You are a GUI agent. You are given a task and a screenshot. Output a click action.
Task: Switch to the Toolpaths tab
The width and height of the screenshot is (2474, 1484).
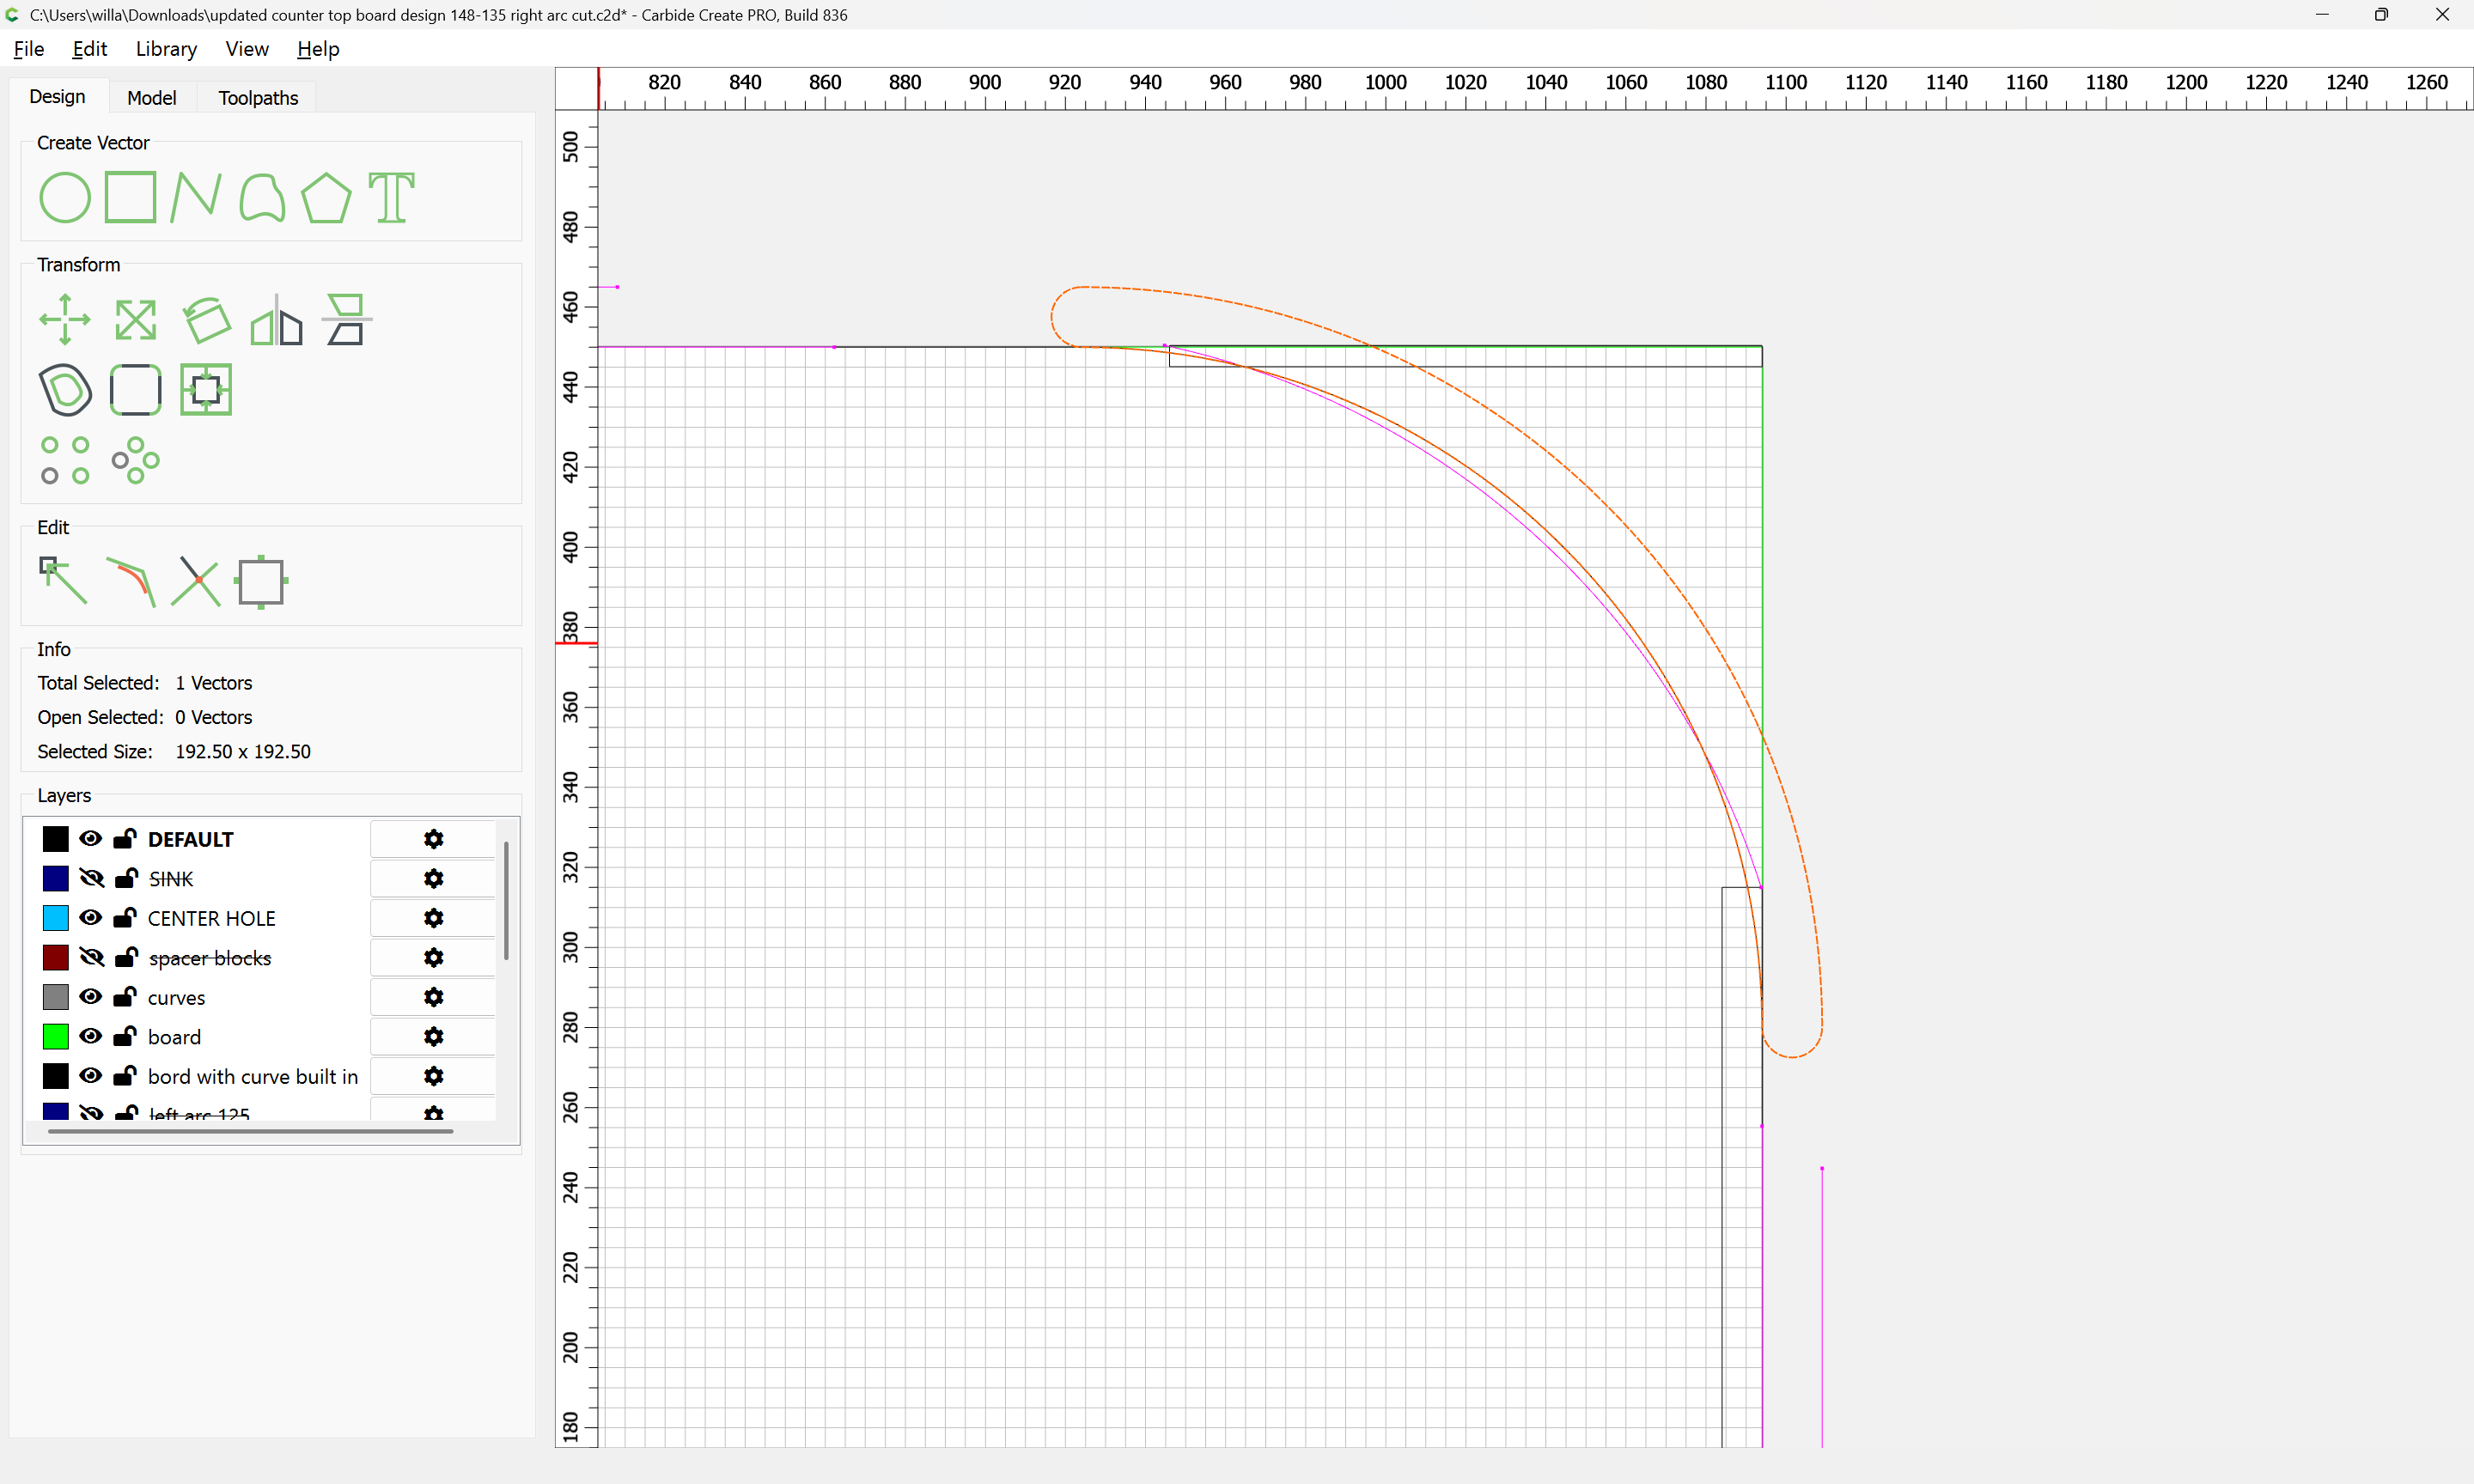[258, 97]
